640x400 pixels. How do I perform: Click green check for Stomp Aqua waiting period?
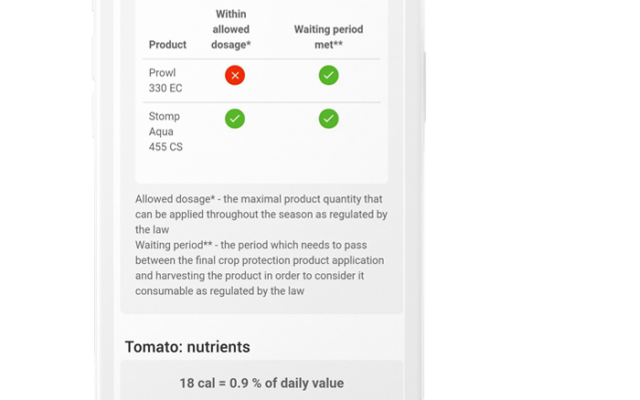coord(329,119)
